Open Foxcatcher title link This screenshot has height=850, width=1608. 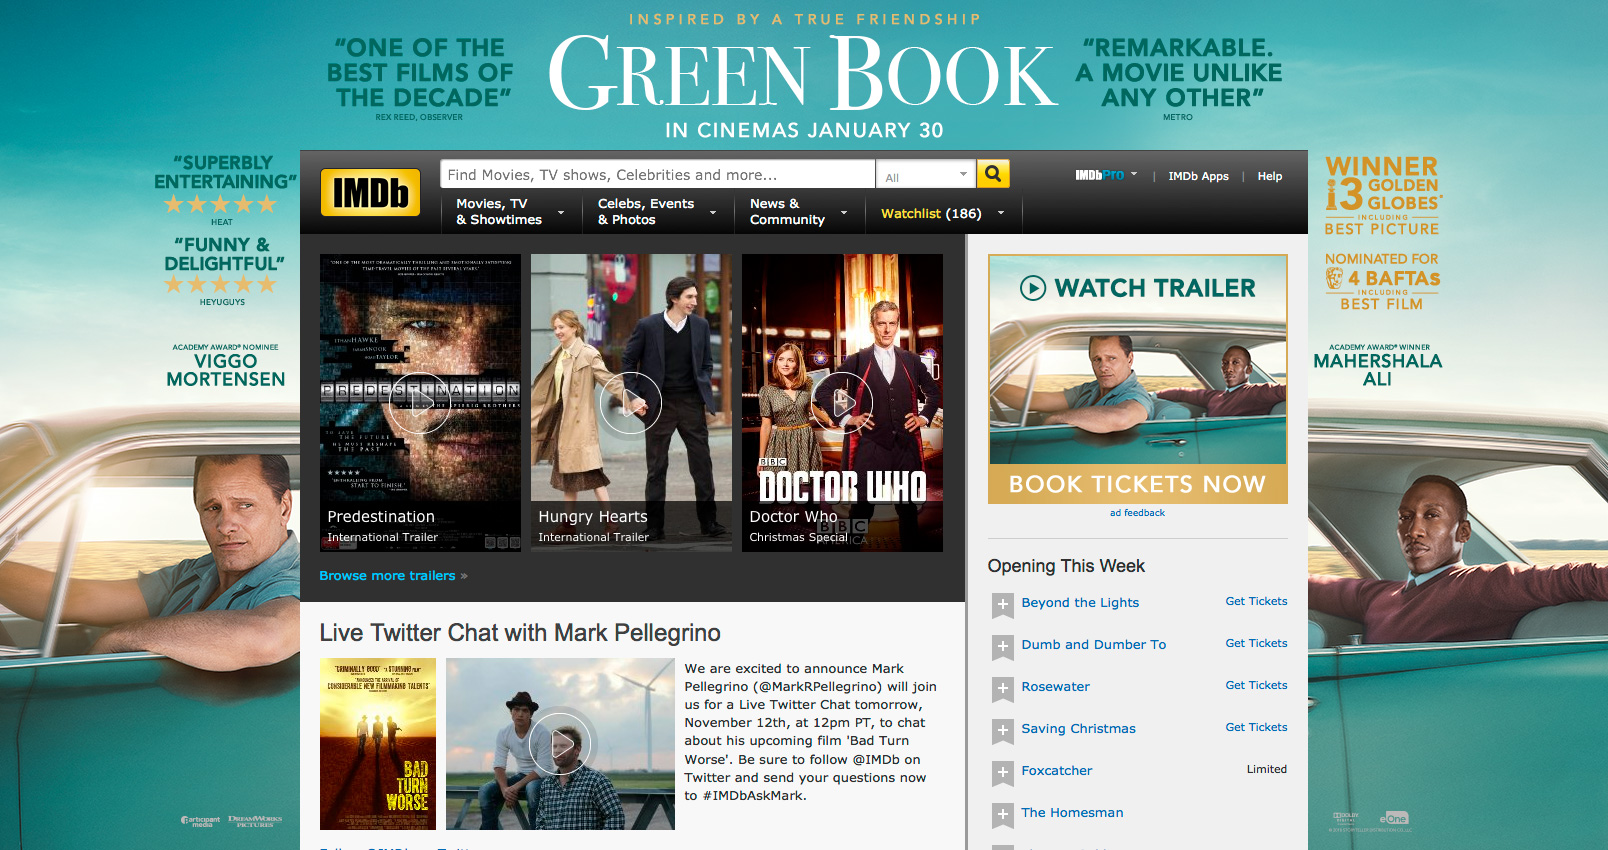pos(1056,771)
